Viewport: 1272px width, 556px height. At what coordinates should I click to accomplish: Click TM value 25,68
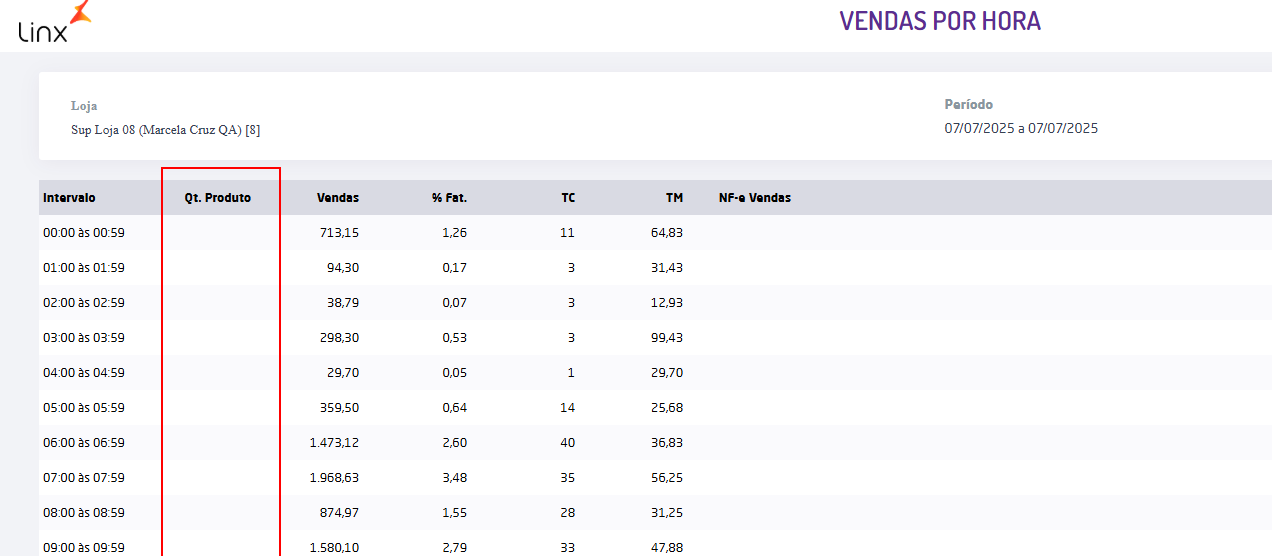[667, 408]
